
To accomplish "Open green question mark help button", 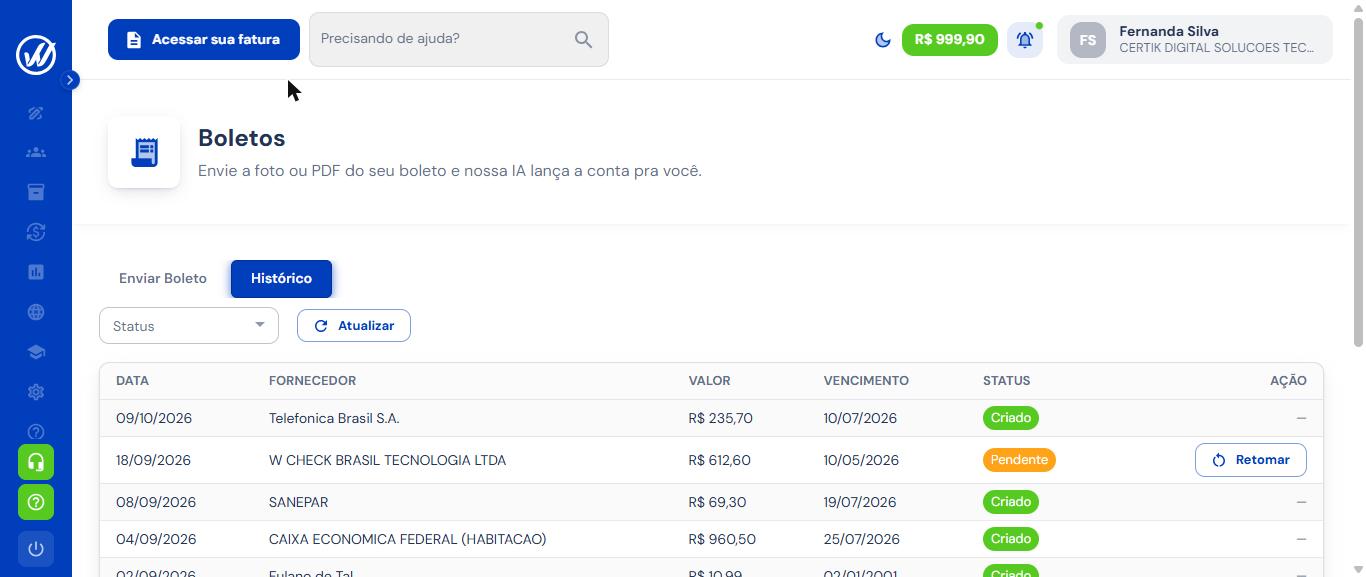I will [36, 502].
